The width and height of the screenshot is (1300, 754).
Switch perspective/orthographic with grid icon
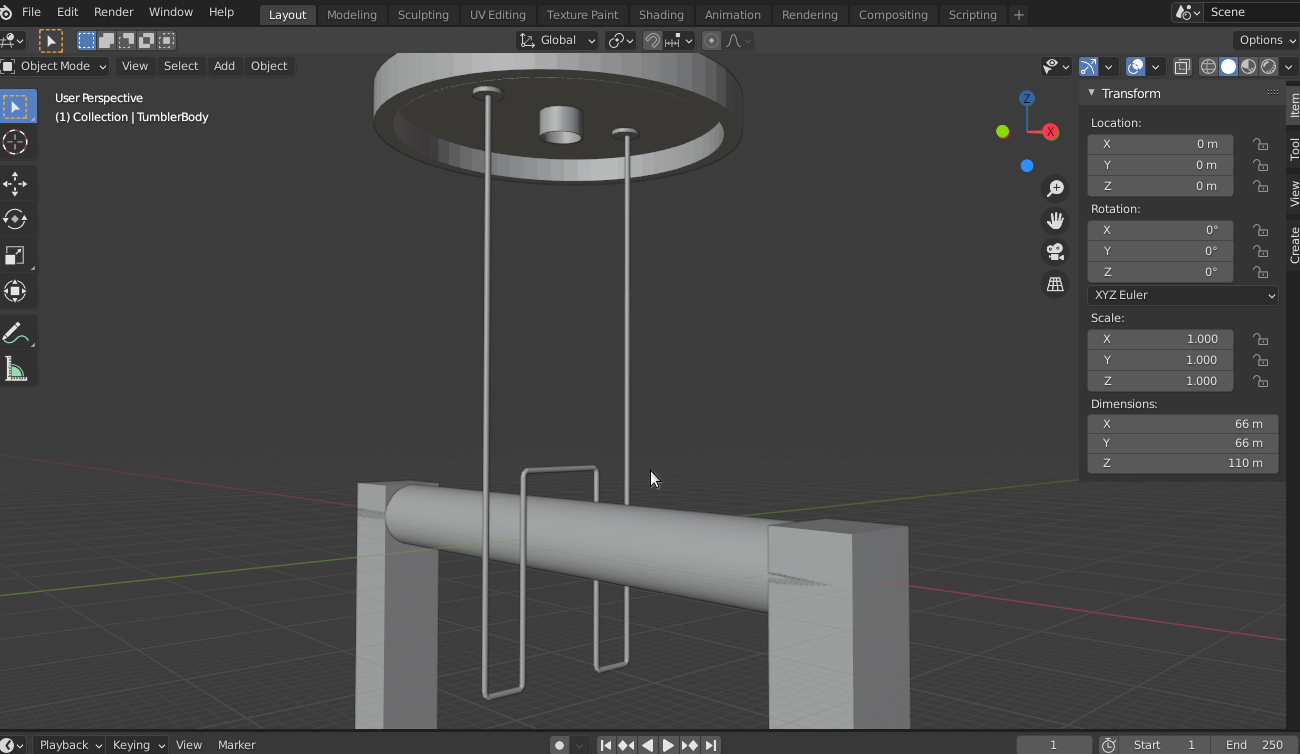coord(1055,284)
